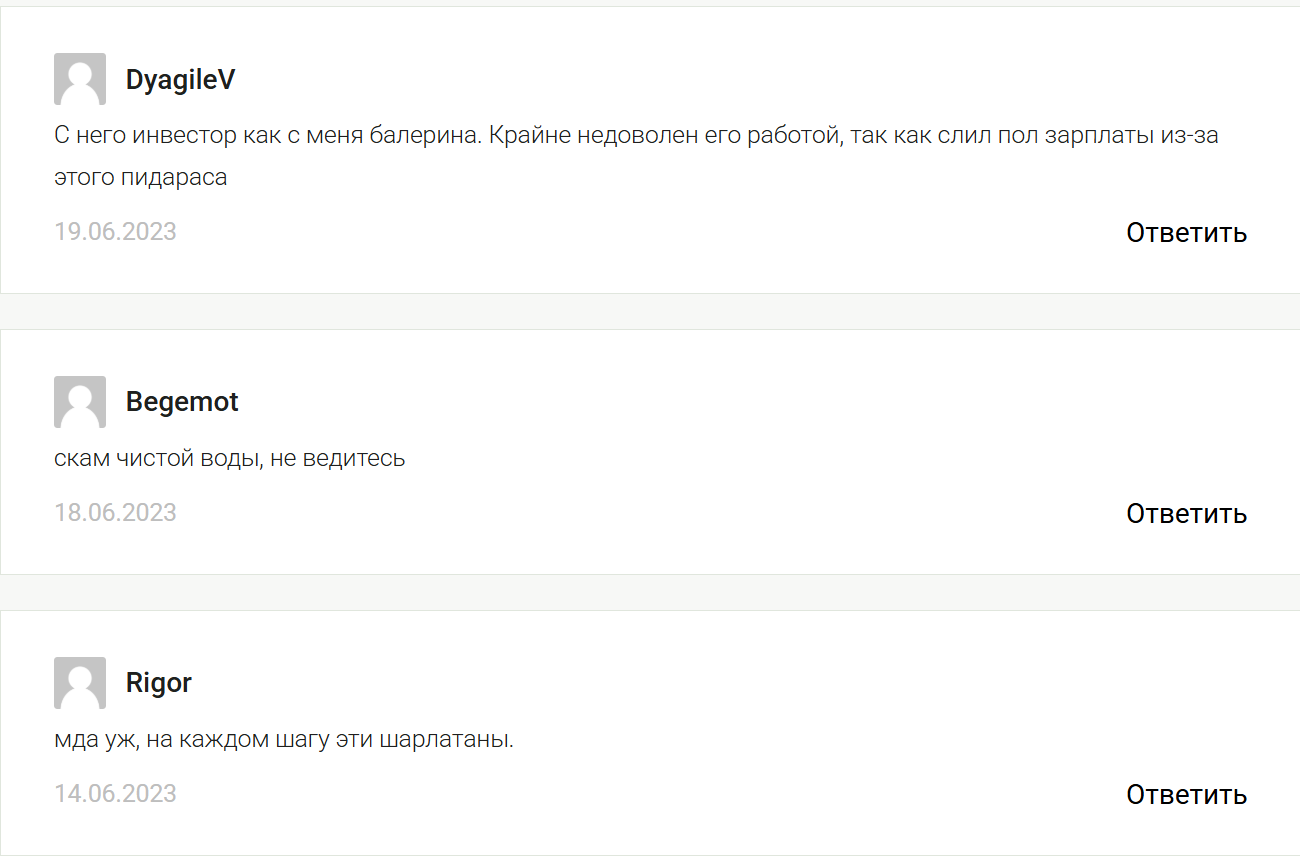Open the Begemot username
Screen dimensions: 1300x856
[x=182, y=402]
